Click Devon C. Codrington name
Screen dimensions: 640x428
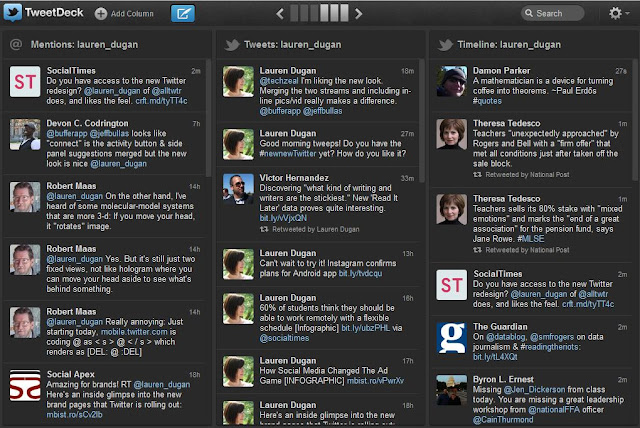click(x=87, y=123)
